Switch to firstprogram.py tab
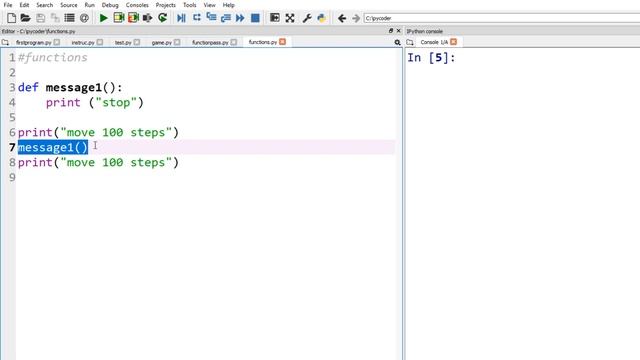Viewport: 640px width, 360px height. tap(34, 42)
